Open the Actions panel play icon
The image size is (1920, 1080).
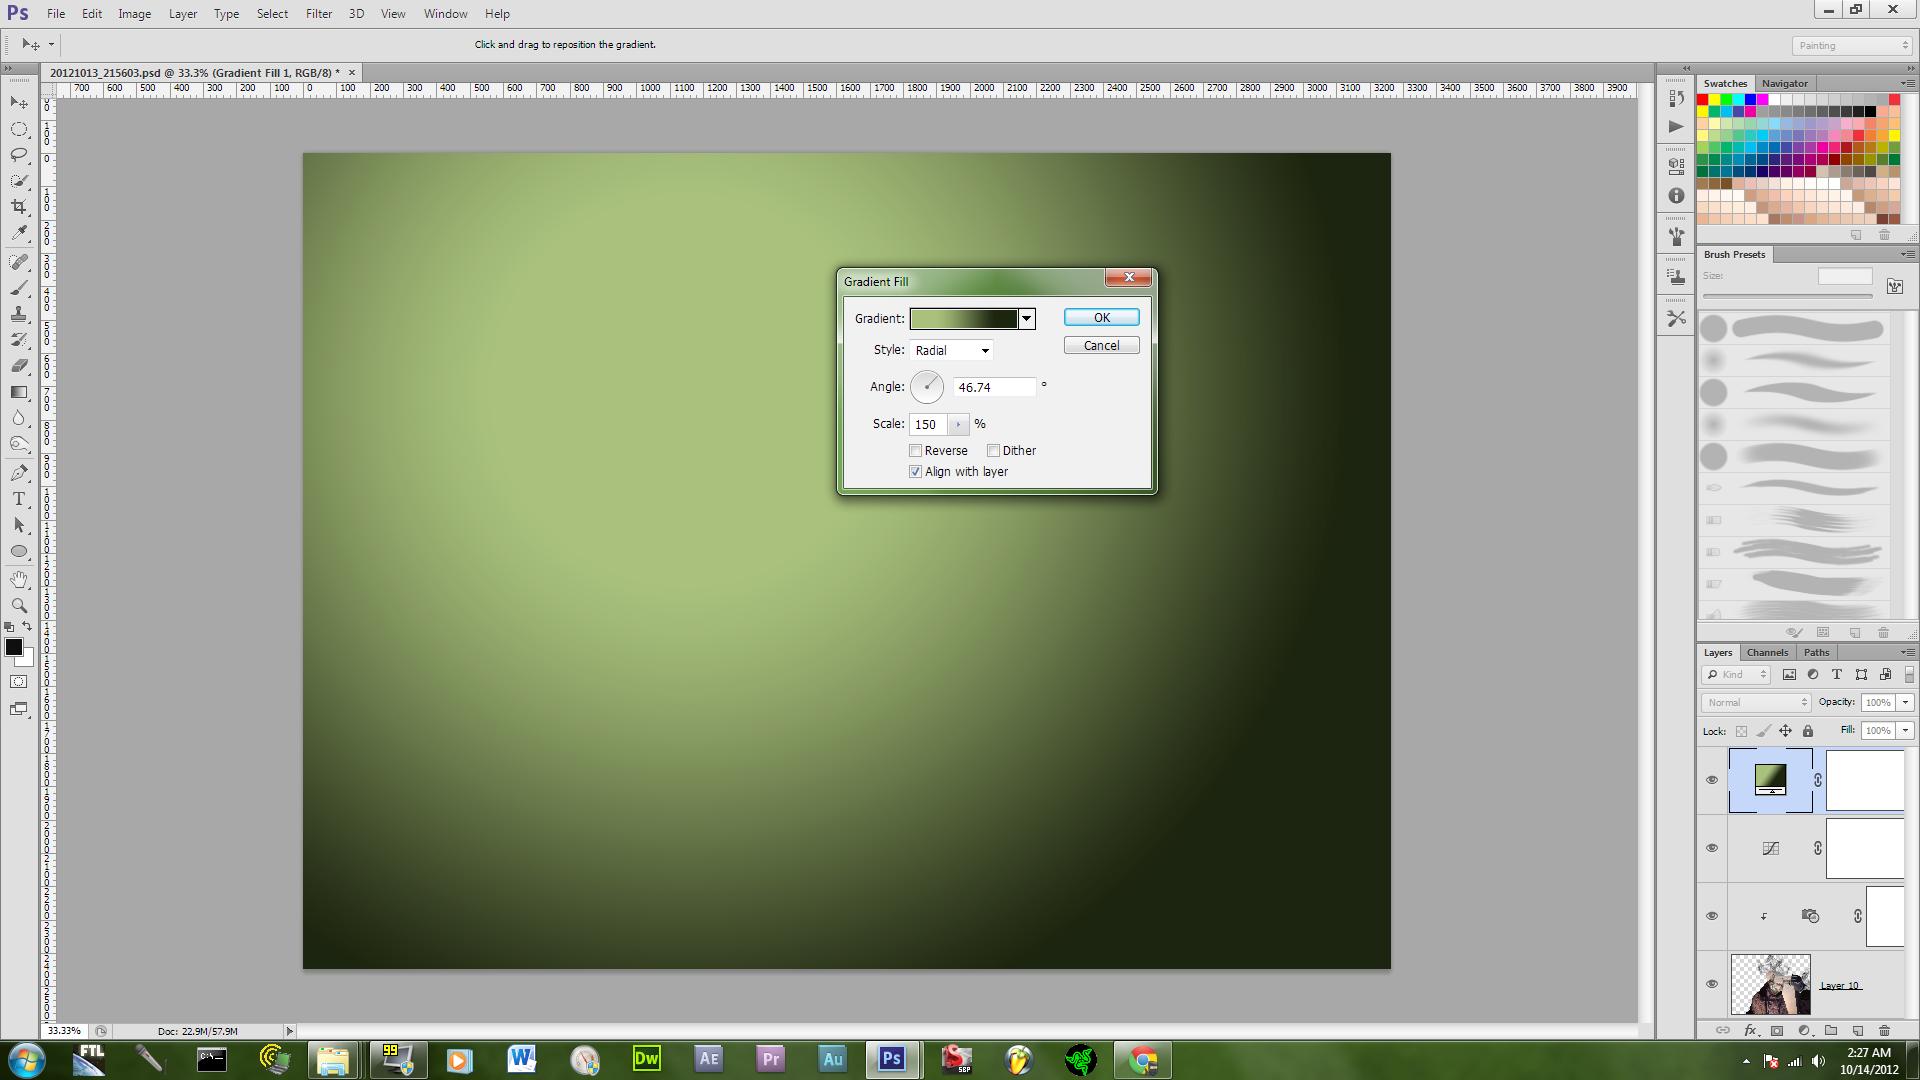click(1677, 127)
